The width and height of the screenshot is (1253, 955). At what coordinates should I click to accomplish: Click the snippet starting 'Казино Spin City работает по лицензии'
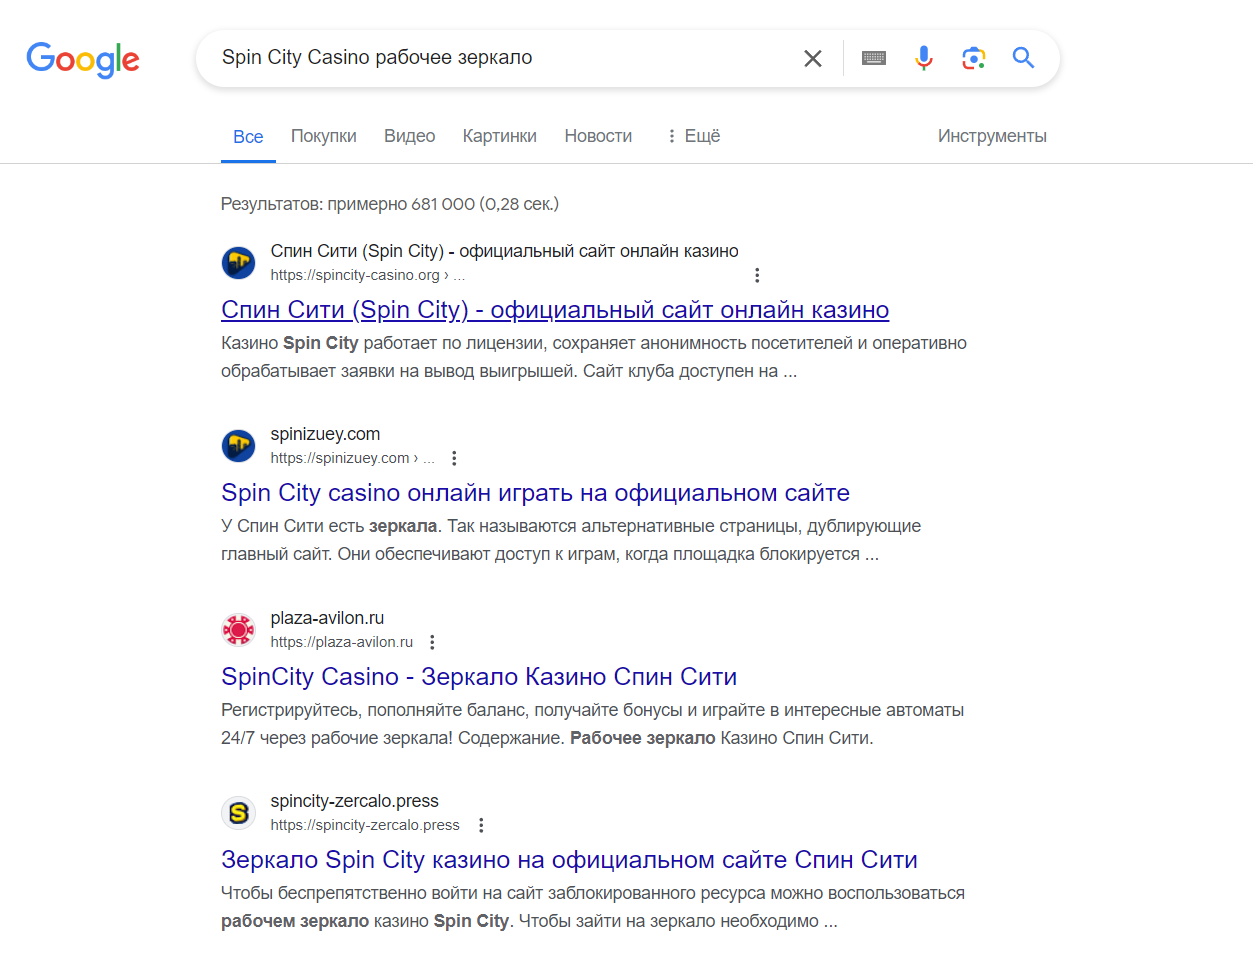coord(594,357)
